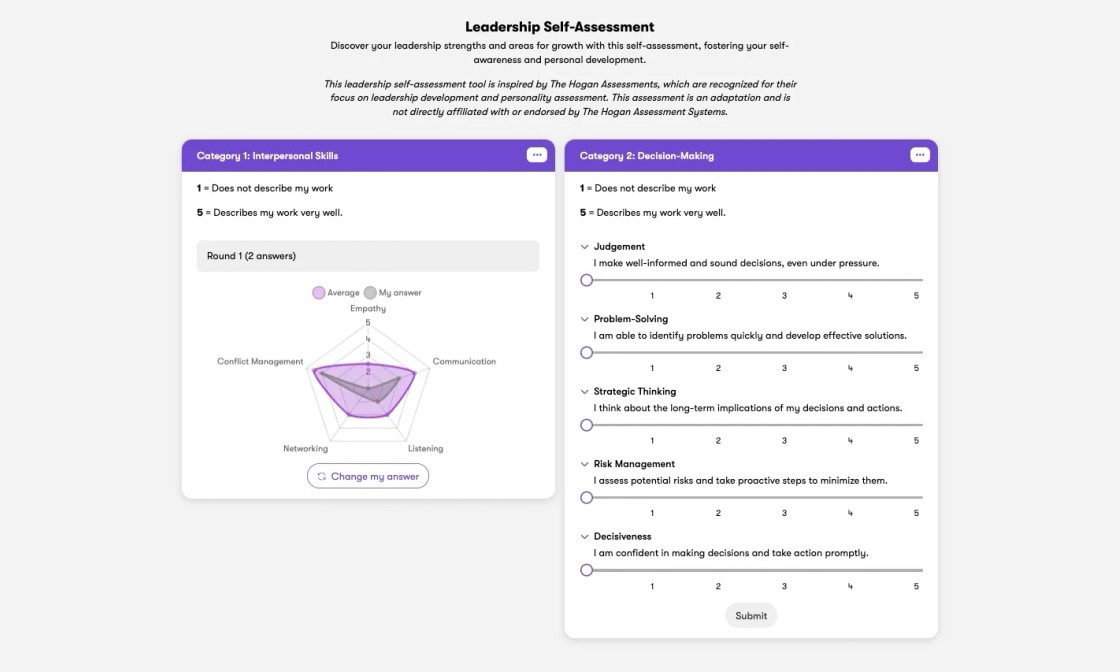This screenshot has width=1120, height=672.
Task: Set Problem-Solving slider to 3
Action: pos(784,352)
